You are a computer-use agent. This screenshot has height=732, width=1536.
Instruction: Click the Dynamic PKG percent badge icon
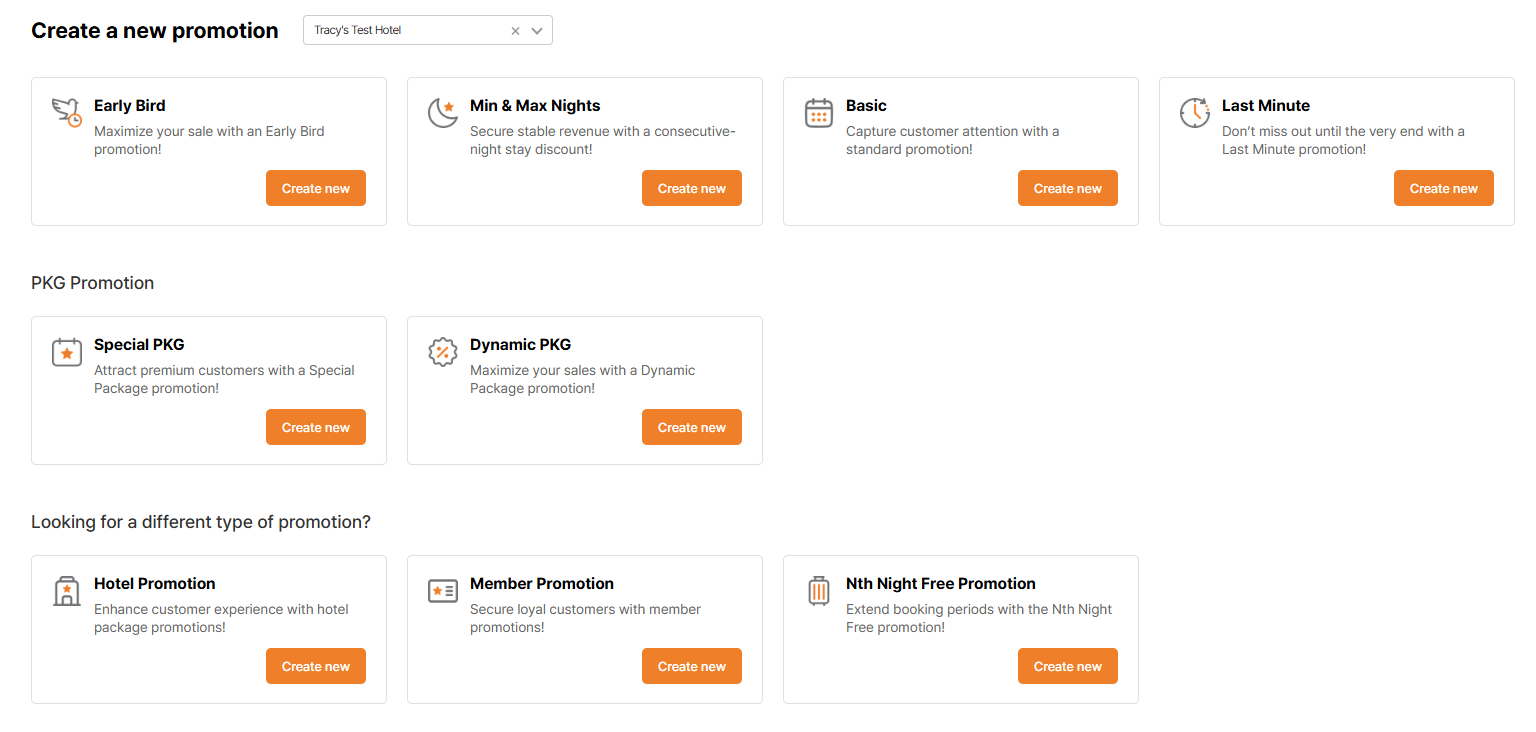(443, 352)
